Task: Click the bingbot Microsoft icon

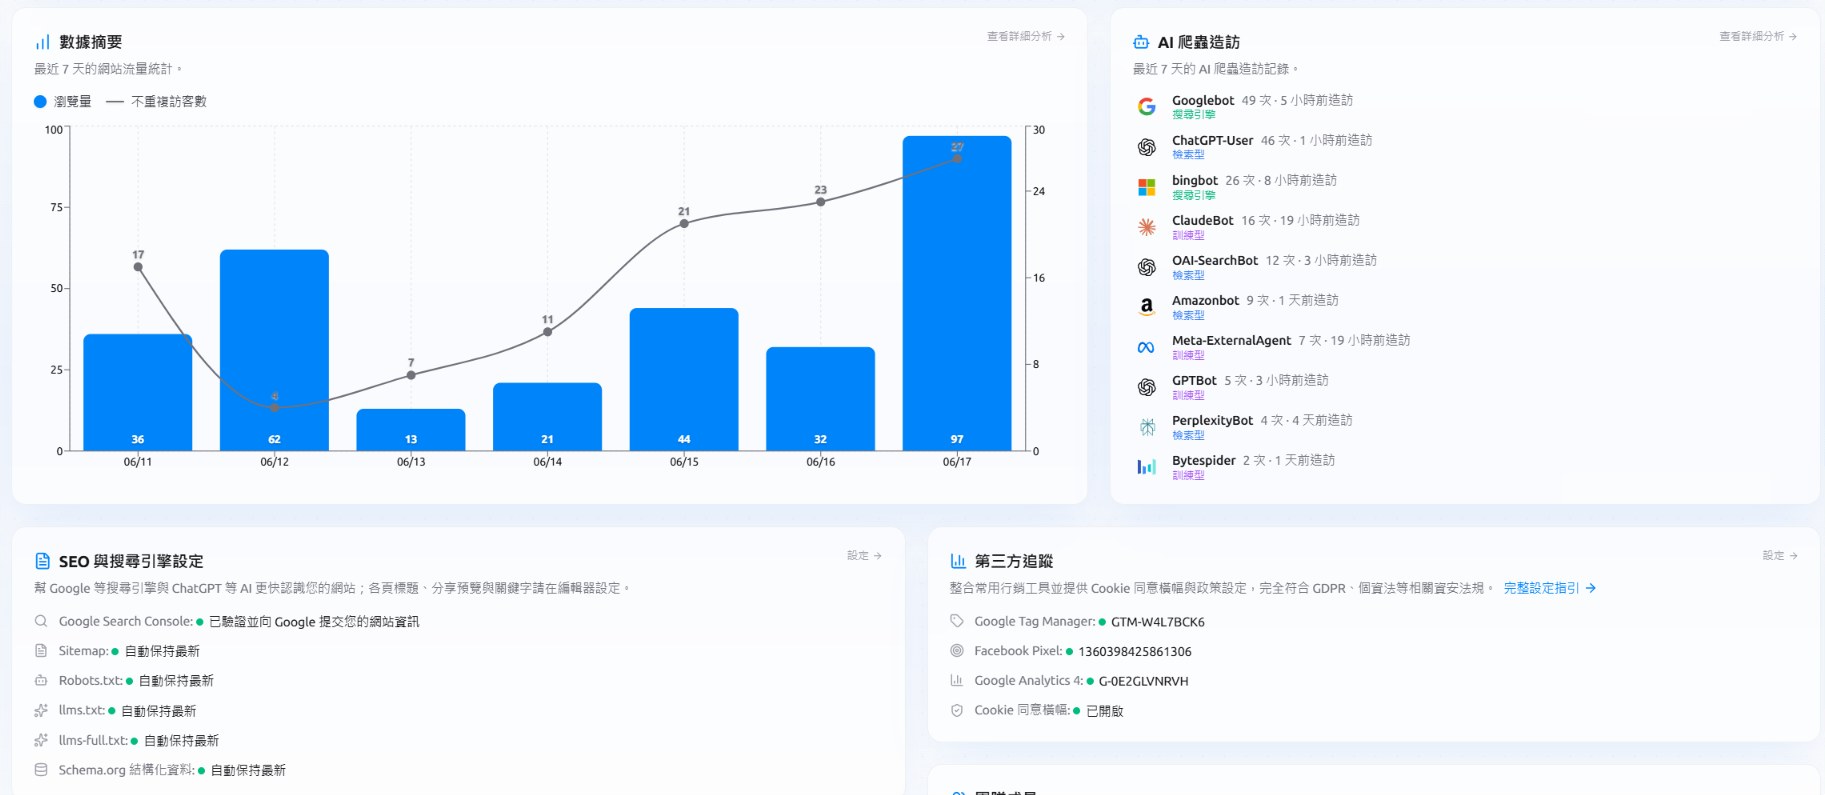Action: [x=1147, y=187]
